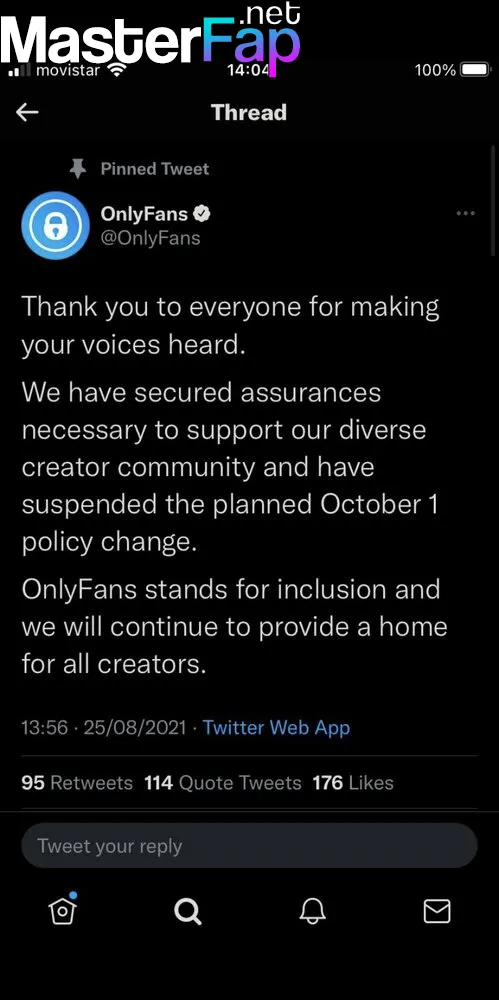Open the OnlyFans profile avatar
This screenshot has height=1000, width=499.
[56, 225]
